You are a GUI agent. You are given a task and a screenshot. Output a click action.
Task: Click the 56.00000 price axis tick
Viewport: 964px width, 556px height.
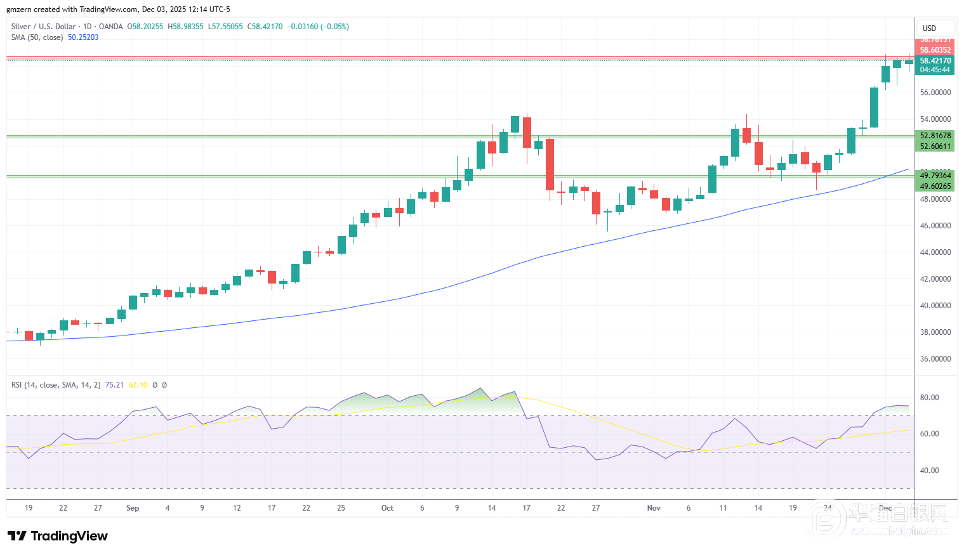(936, 93)
